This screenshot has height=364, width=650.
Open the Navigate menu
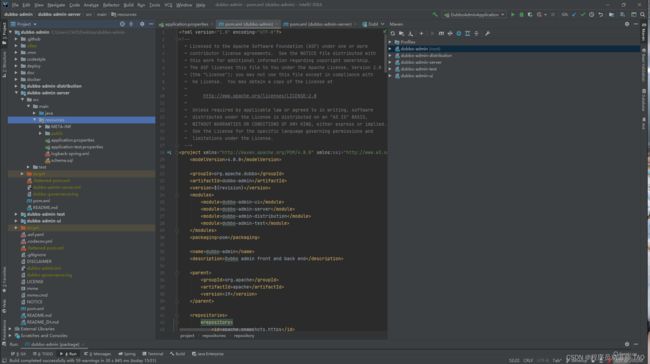click(56, 5)
